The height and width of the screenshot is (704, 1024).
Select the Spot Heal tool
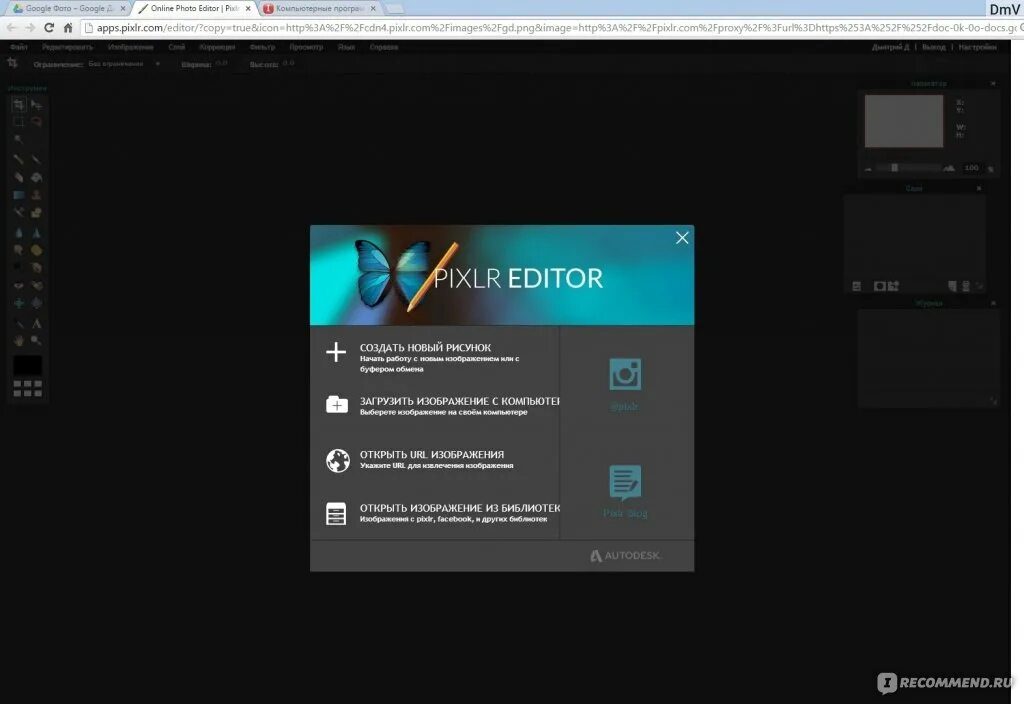coord(37,285)
